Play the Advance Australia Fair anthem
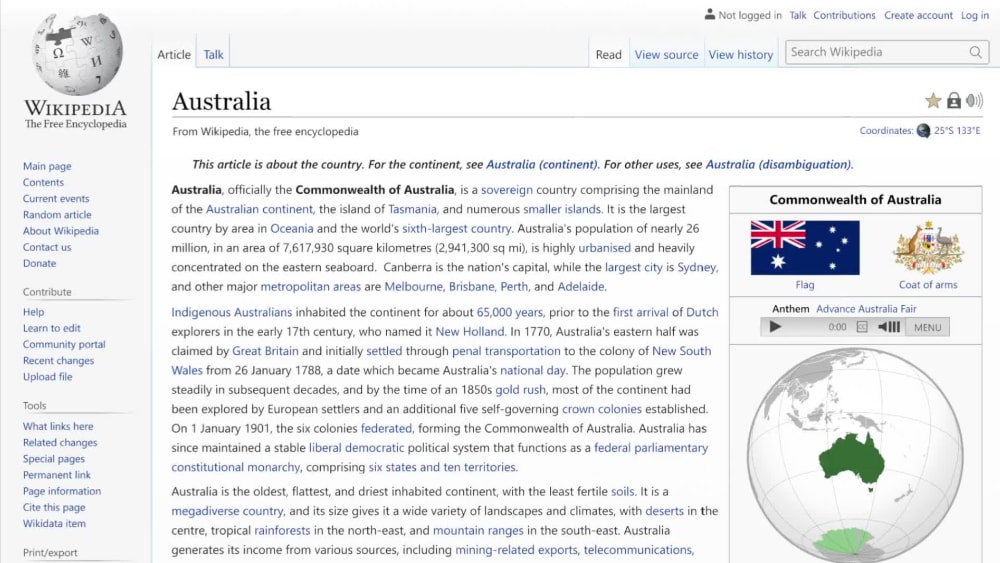Screen dimensions: 1000x563 [x=775, y=327]
